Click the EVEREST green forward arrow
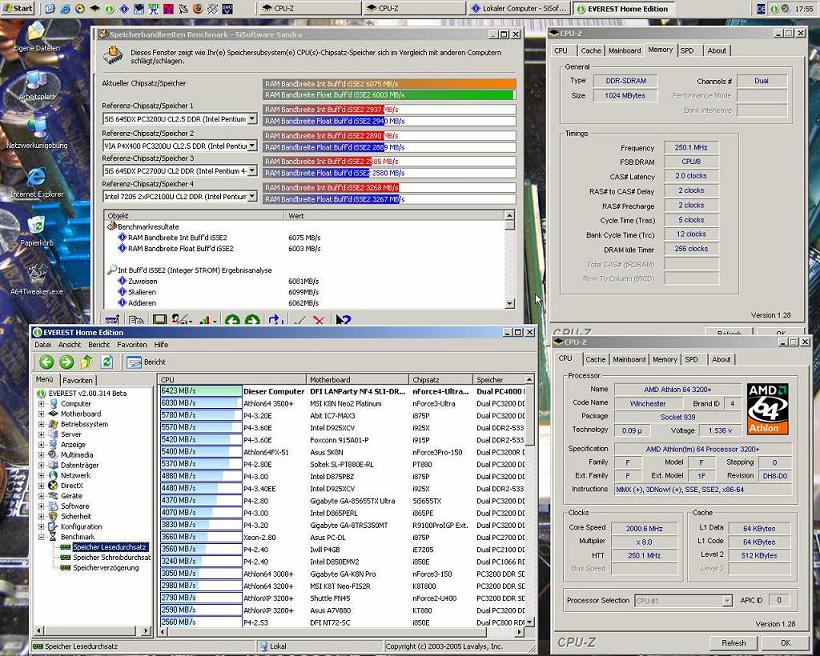Viewport: 820px width, 656px height. [x=66, y=362]
